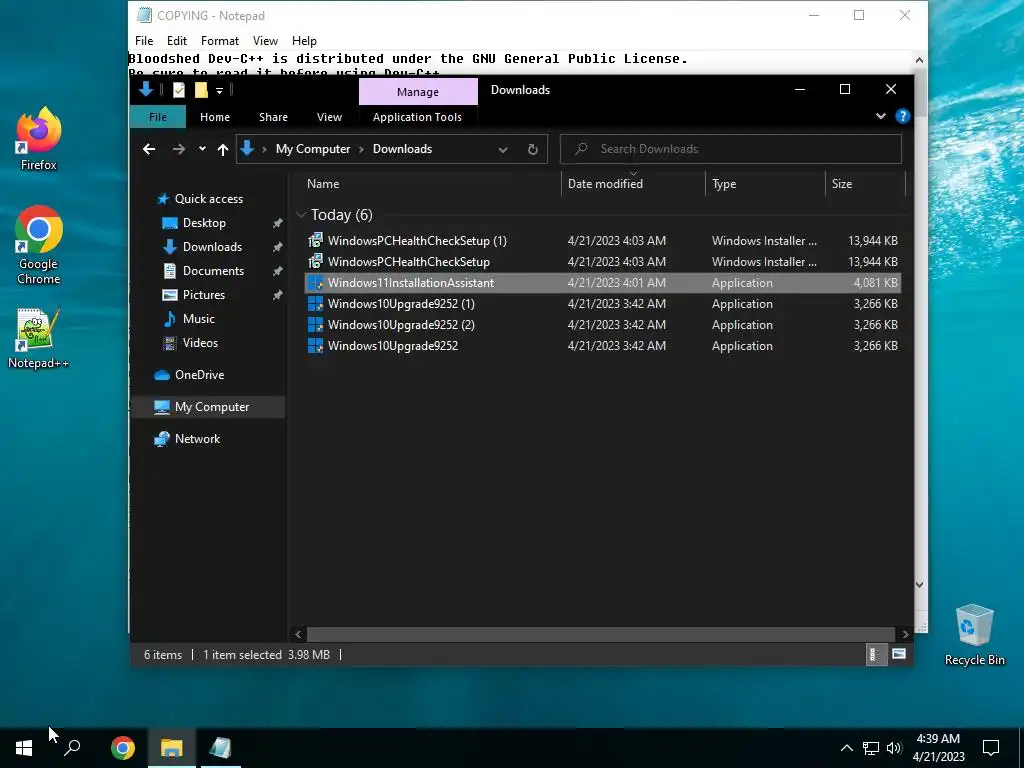This screenshot has width=1024, height=768.
Task: Go up one level with Up arrow
Action: 223,150
